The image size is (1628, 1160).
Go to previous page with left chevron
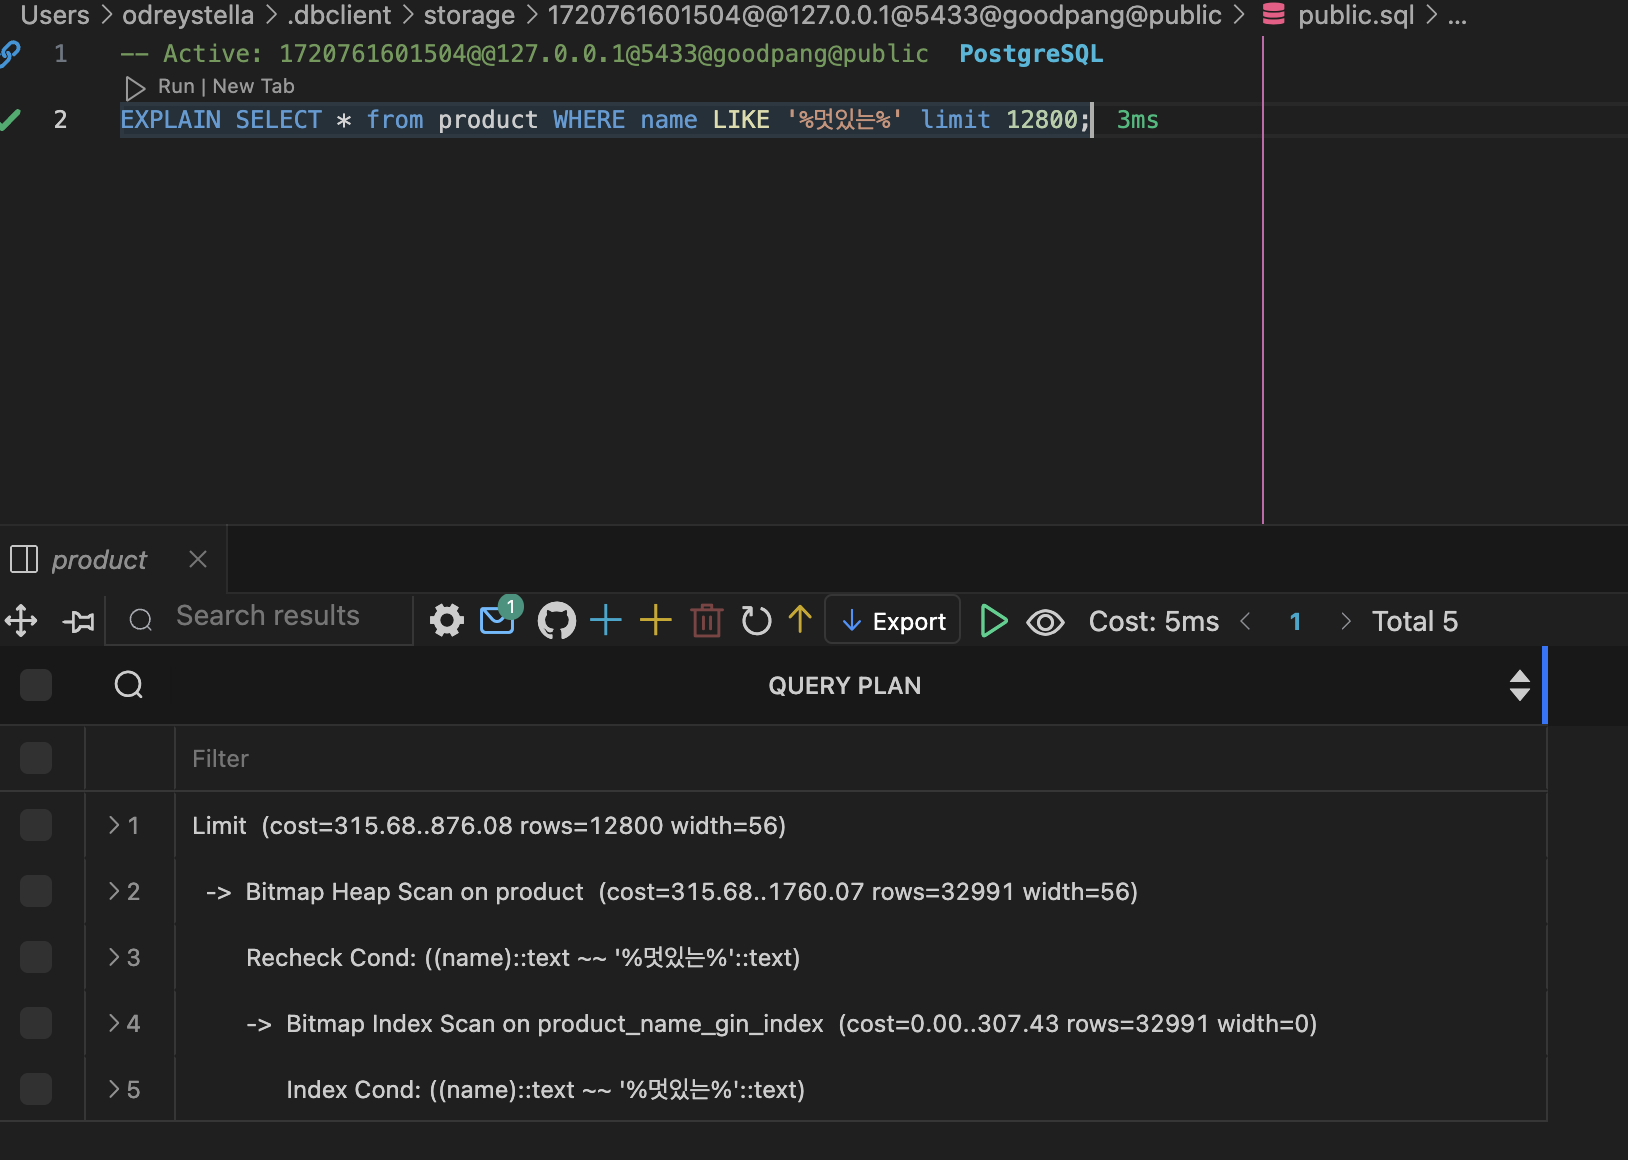point(1246,621)
